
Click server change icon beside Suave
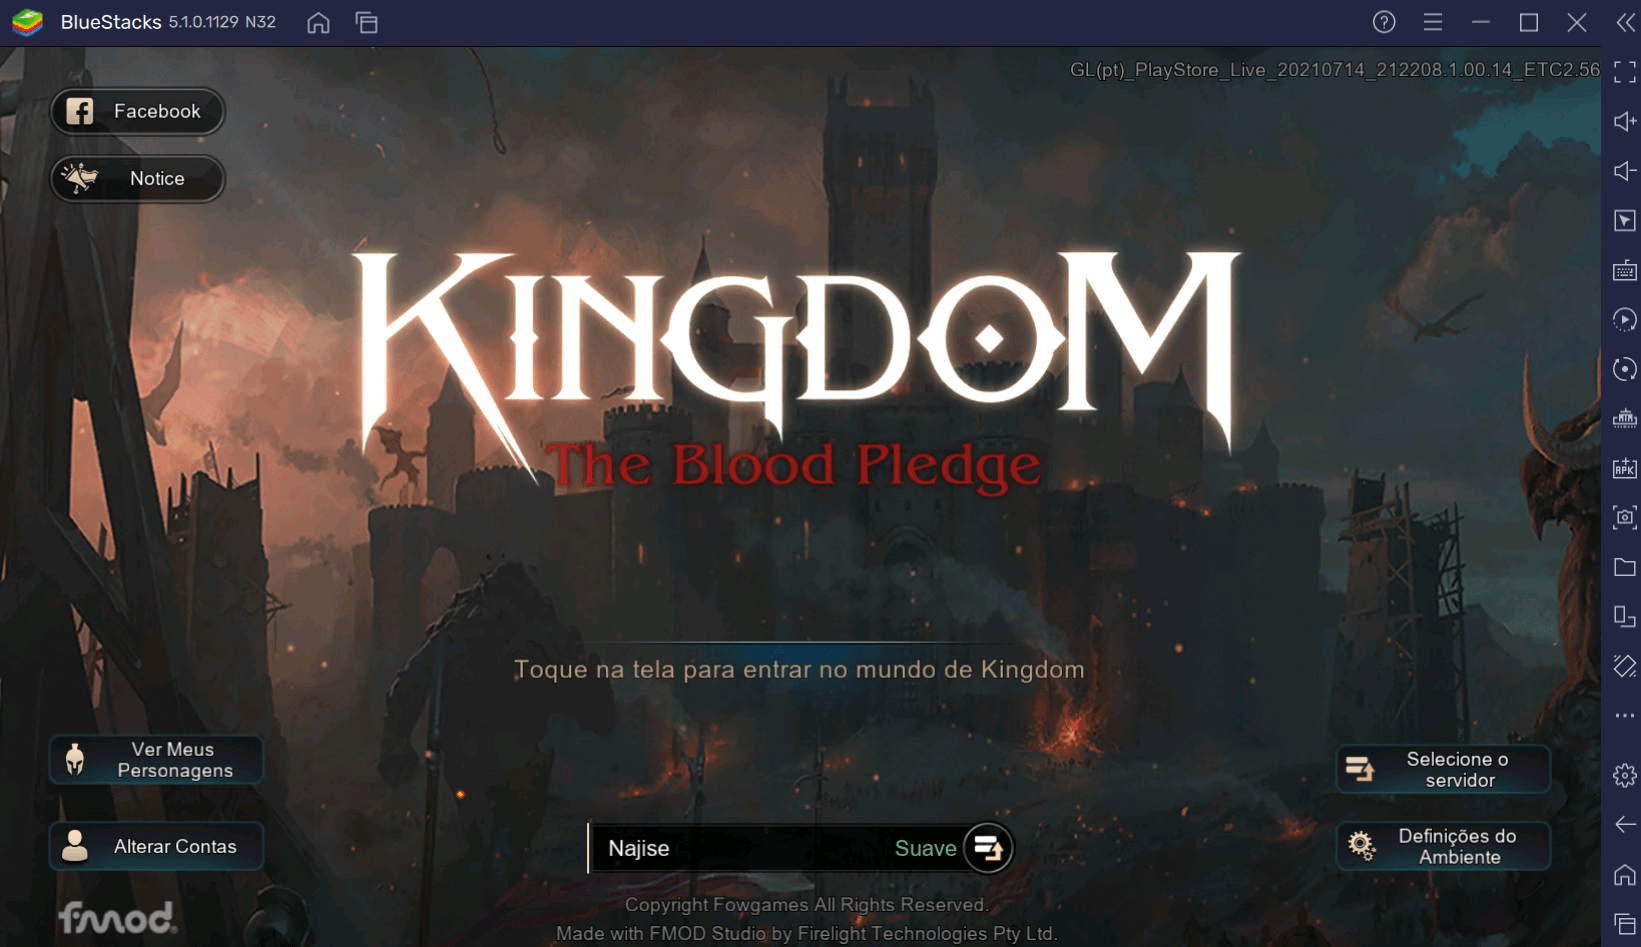(x=988, y=848)
